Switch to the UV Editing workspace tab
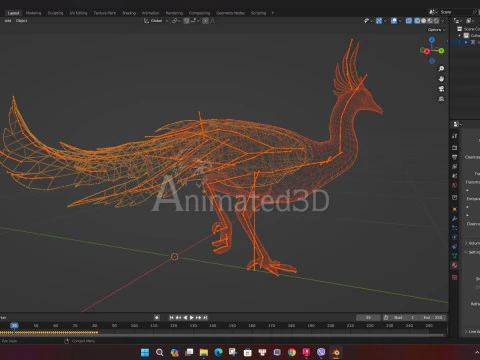 click(x=78, y=13)
